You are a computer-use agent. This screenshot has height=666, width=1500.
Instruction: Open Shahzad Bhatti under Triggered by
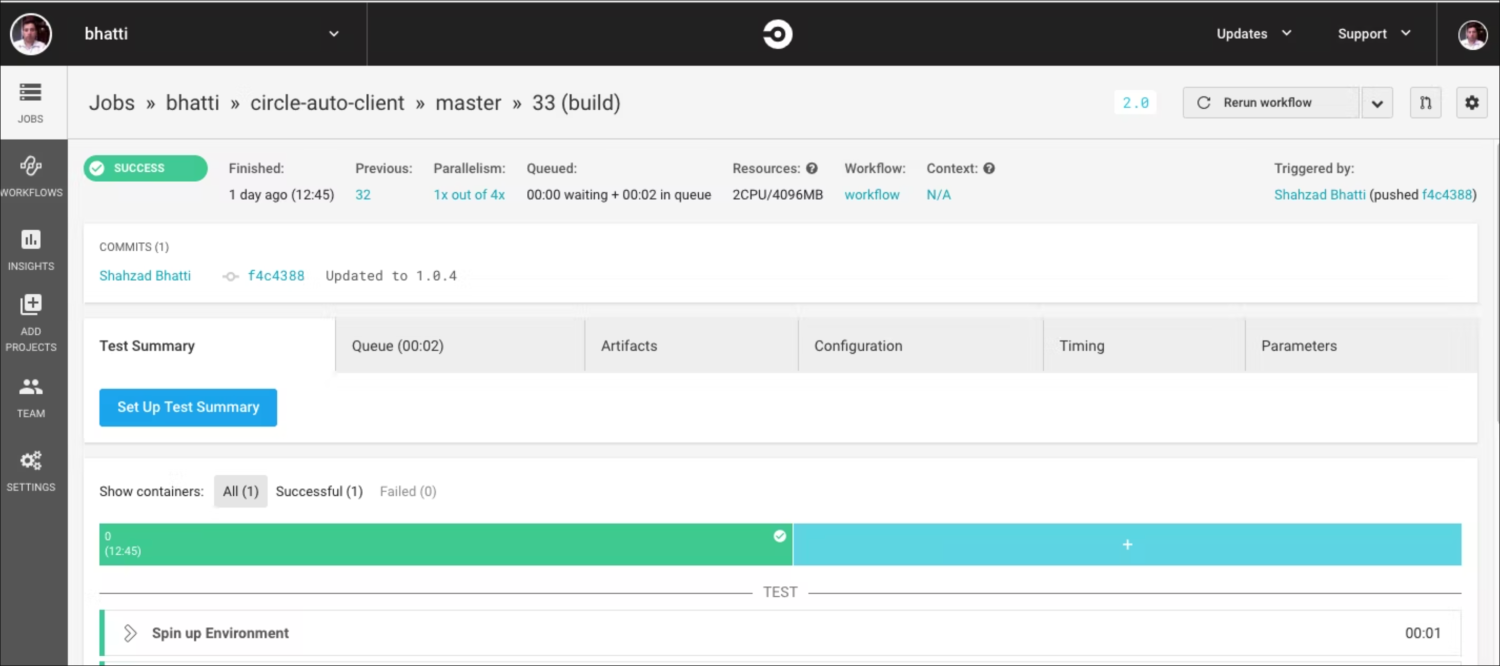(1319, 195)
